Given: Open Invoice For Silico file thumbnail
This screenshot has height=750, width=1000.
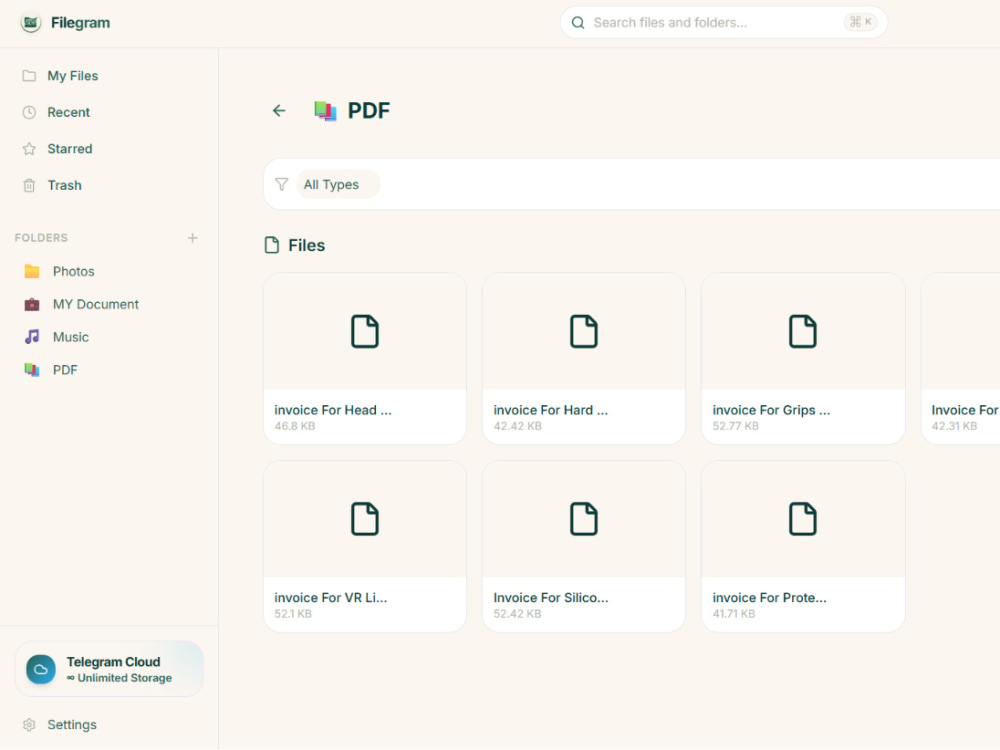Looking at the screenshot, I should pyautogui.click(x=584, y=519).
